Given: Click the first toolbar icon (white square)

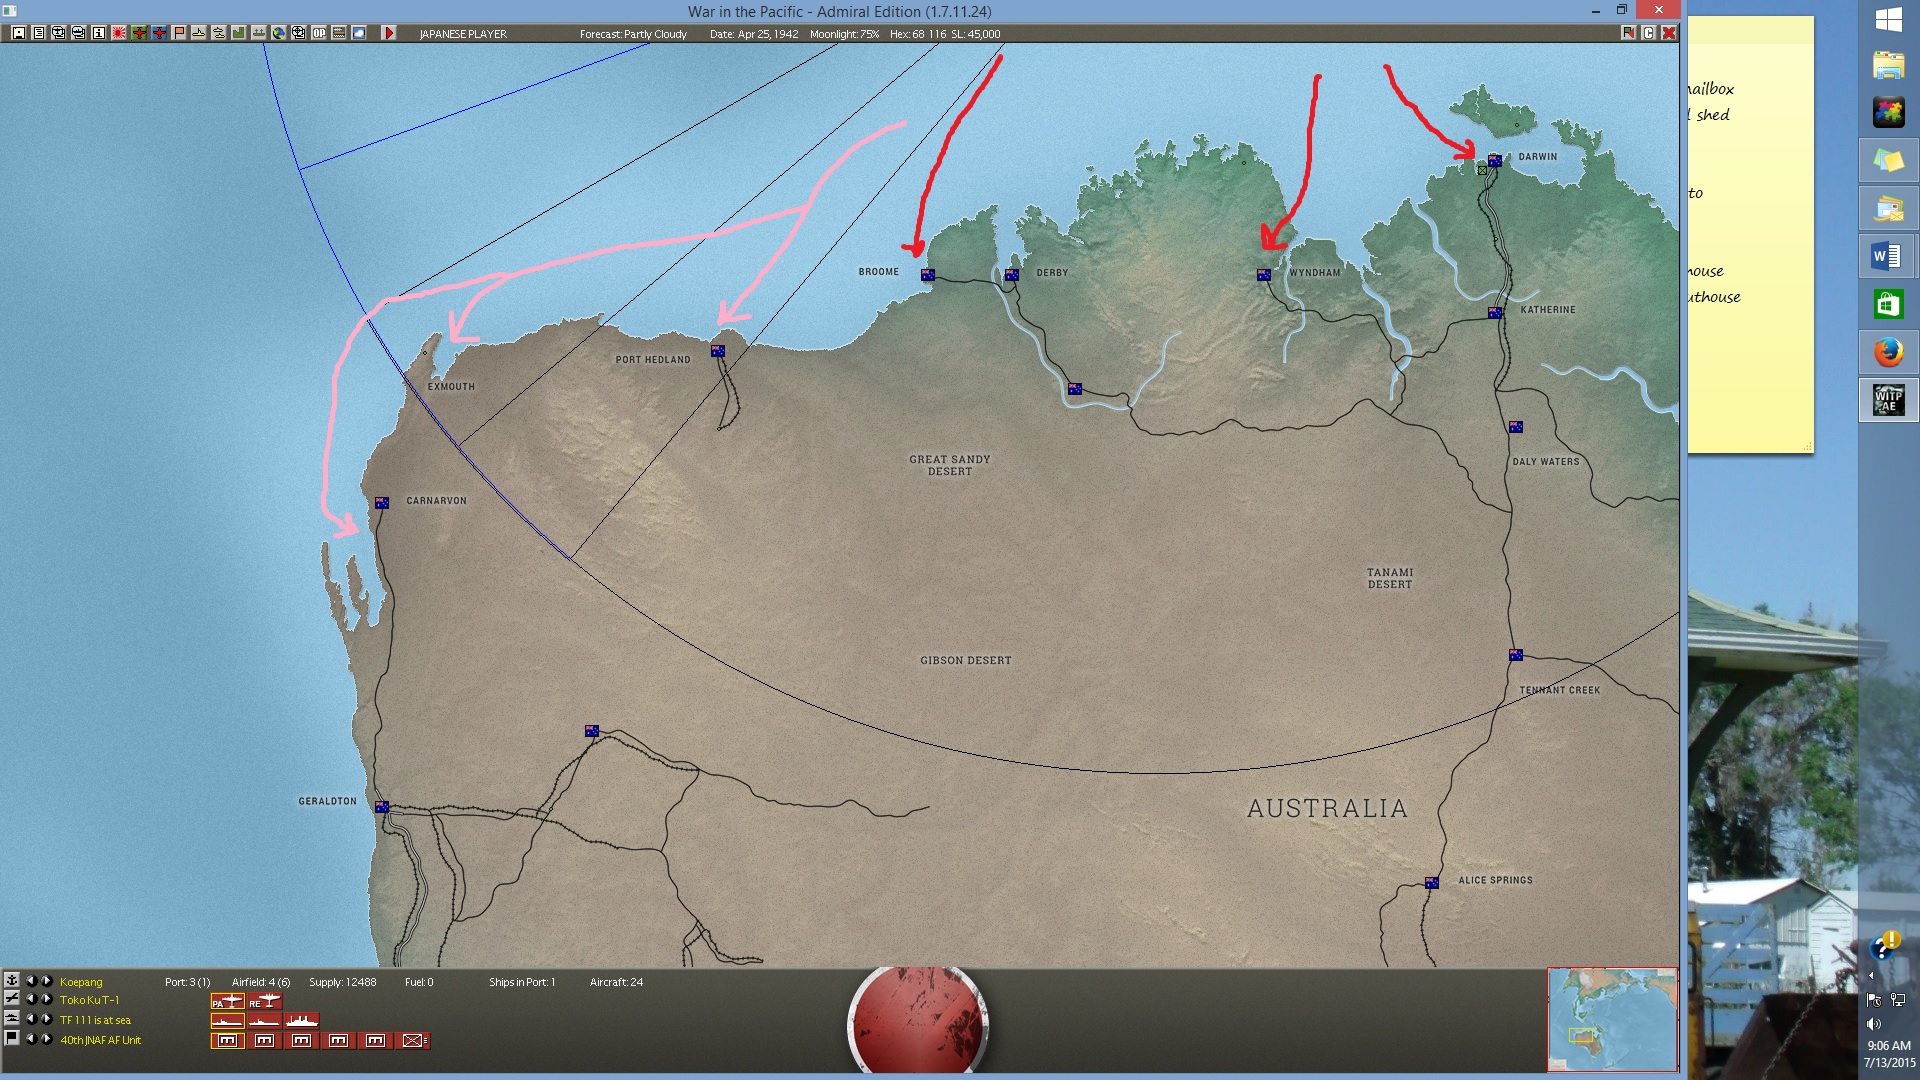Looking at the screenshot, I should click(19, 33).
